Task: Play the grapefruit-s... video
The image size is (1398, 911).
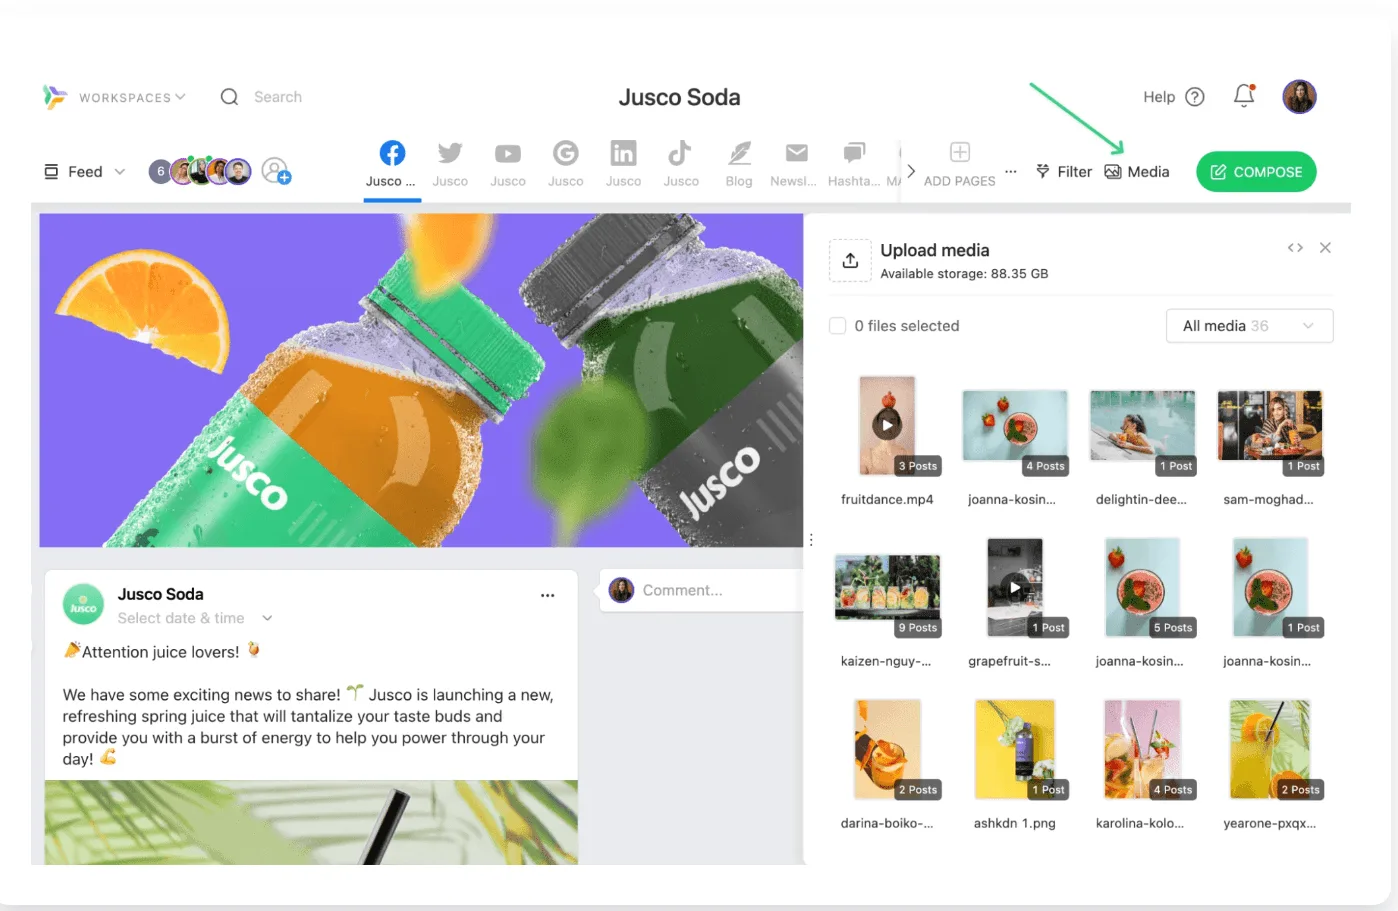Action: [x=1015, y=587]
